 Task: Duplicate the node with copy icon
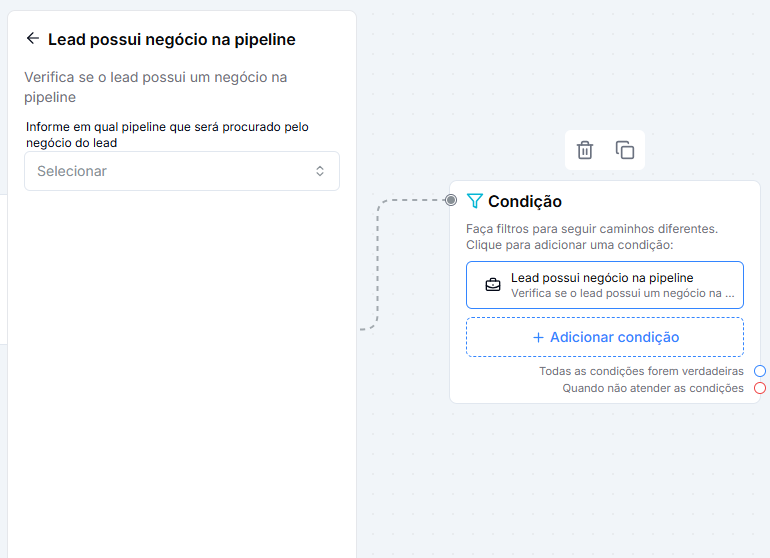pos(625,150)
